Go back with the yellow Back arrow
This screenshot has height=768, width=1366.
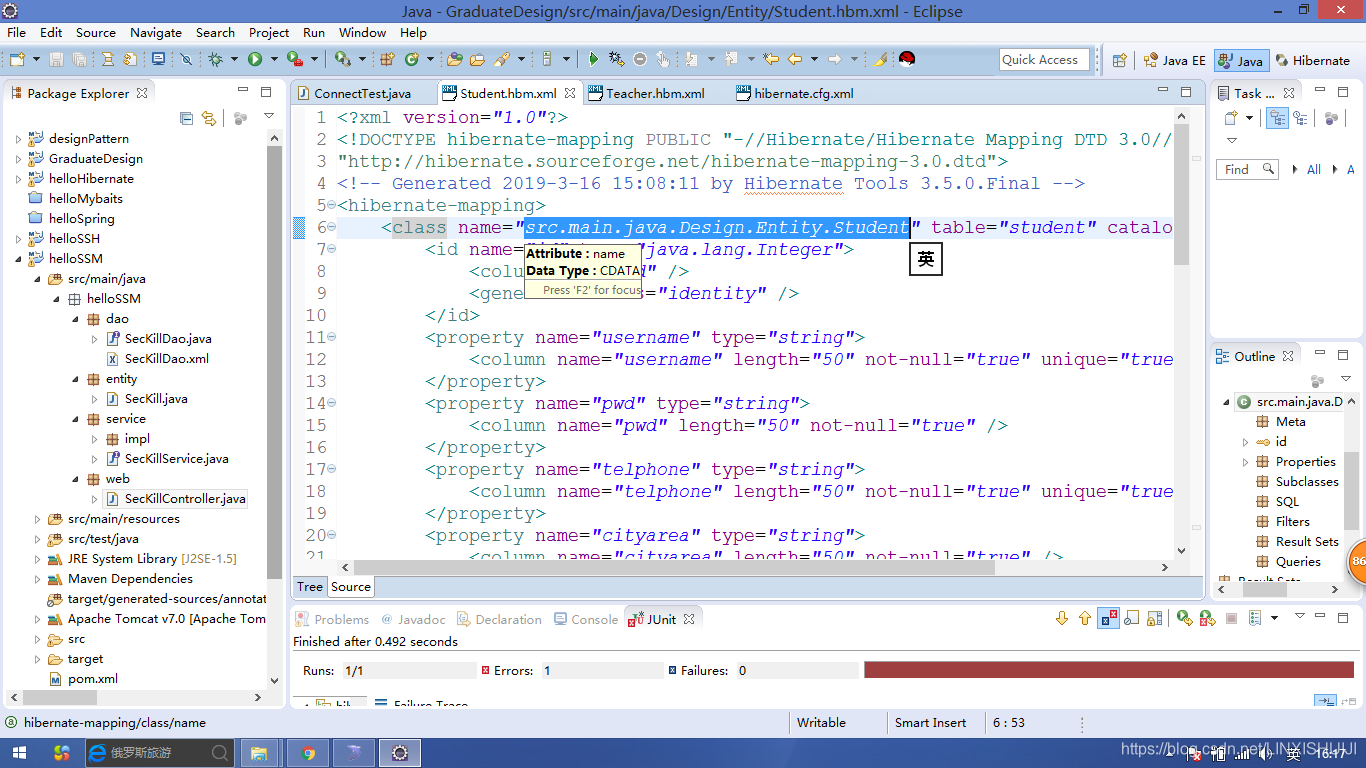coord(795,60)
